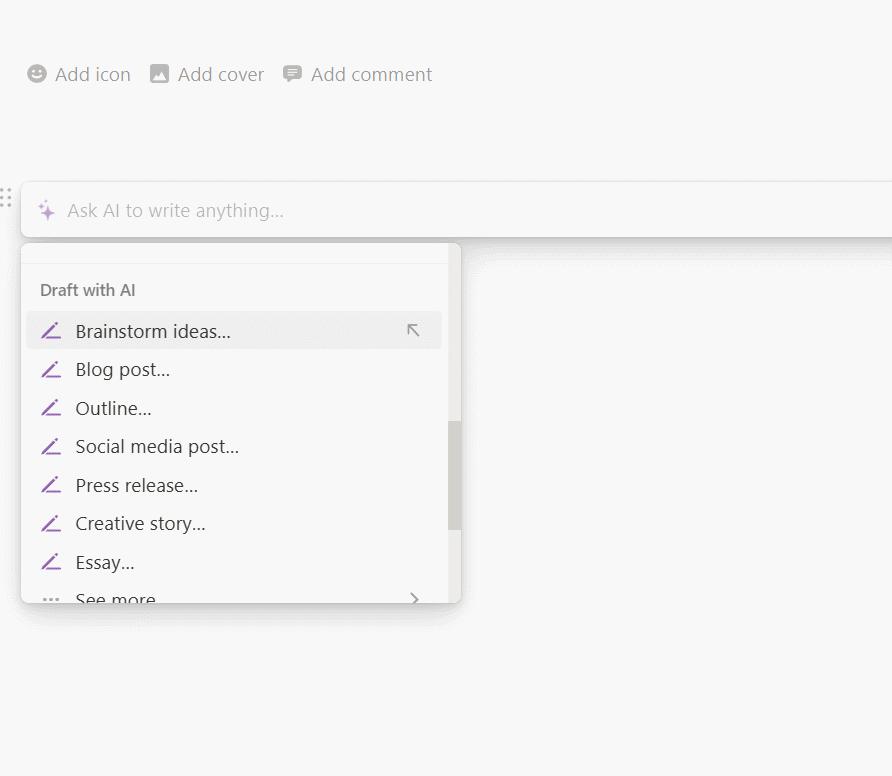The height and width of the screenshot is (776, 892).
Task: Select Creative story from the list
Action: click(x=140, y=524)
